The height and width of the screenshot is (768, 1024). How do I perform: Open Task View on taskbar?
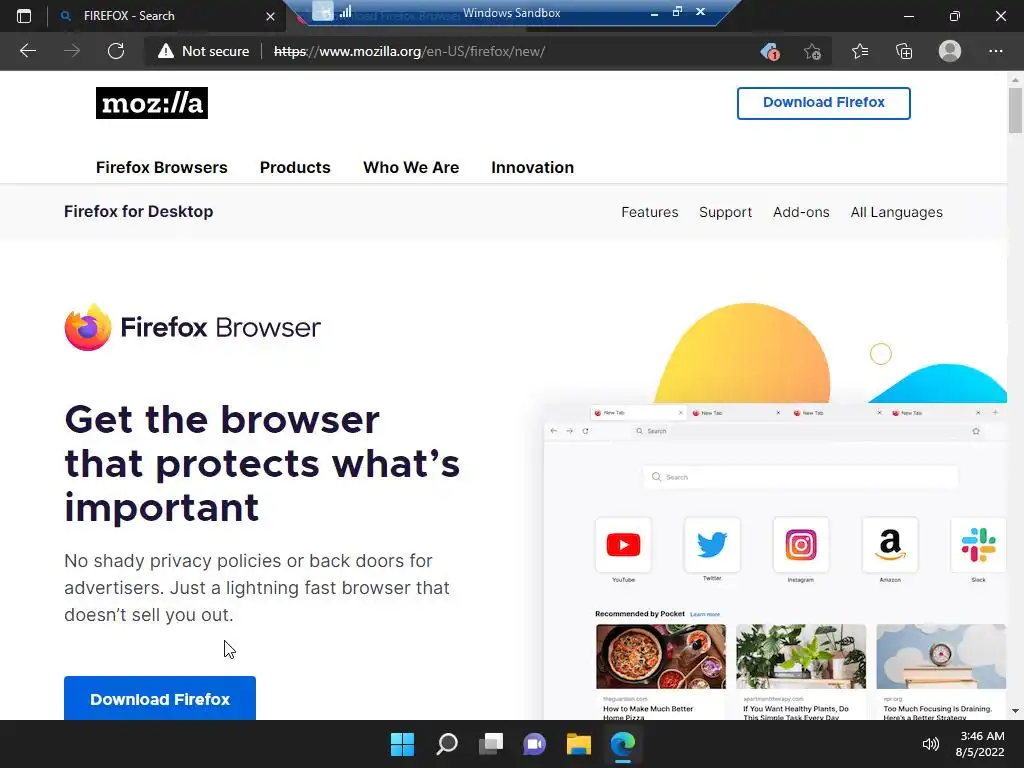pyautogui.click(x=491, y=744)
